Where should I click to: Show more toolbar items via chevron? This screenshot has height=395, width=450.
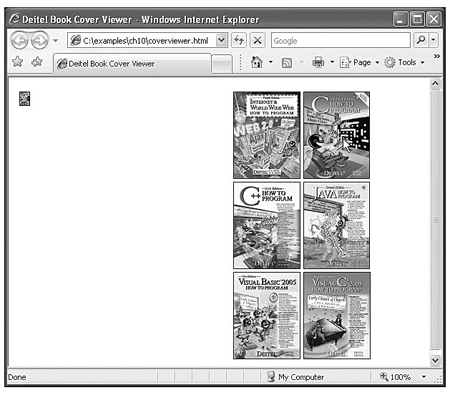point(437,56)
